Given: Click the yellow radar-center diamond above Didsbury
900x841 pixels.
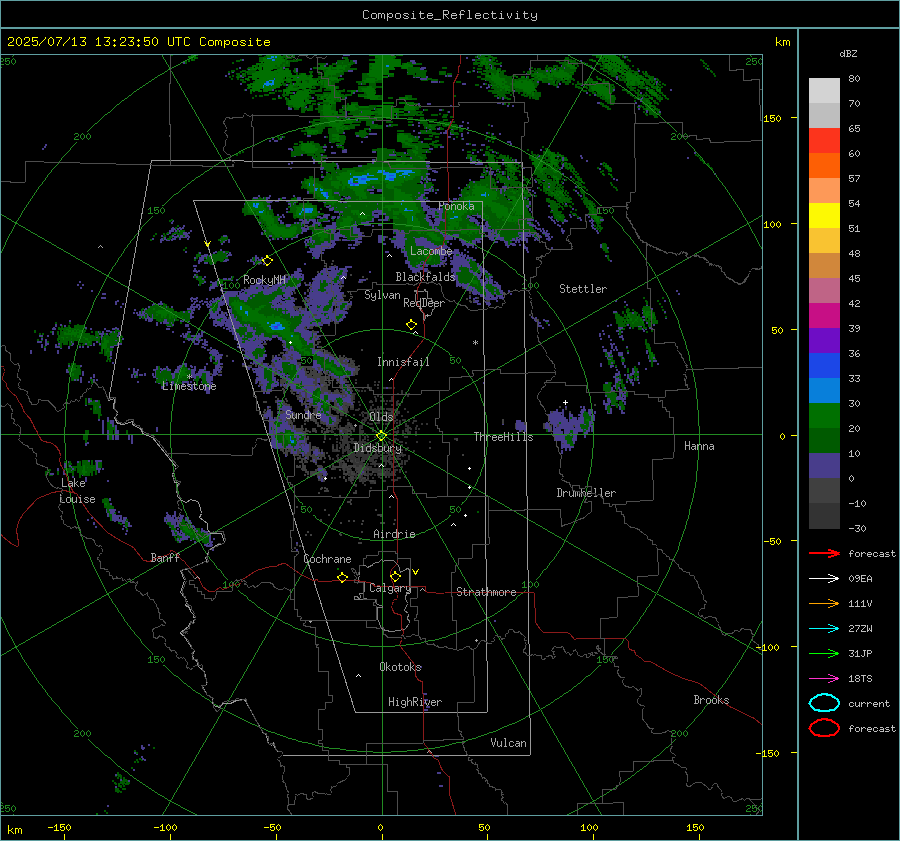Looking at the screenshot, I should tap(381, 436).
